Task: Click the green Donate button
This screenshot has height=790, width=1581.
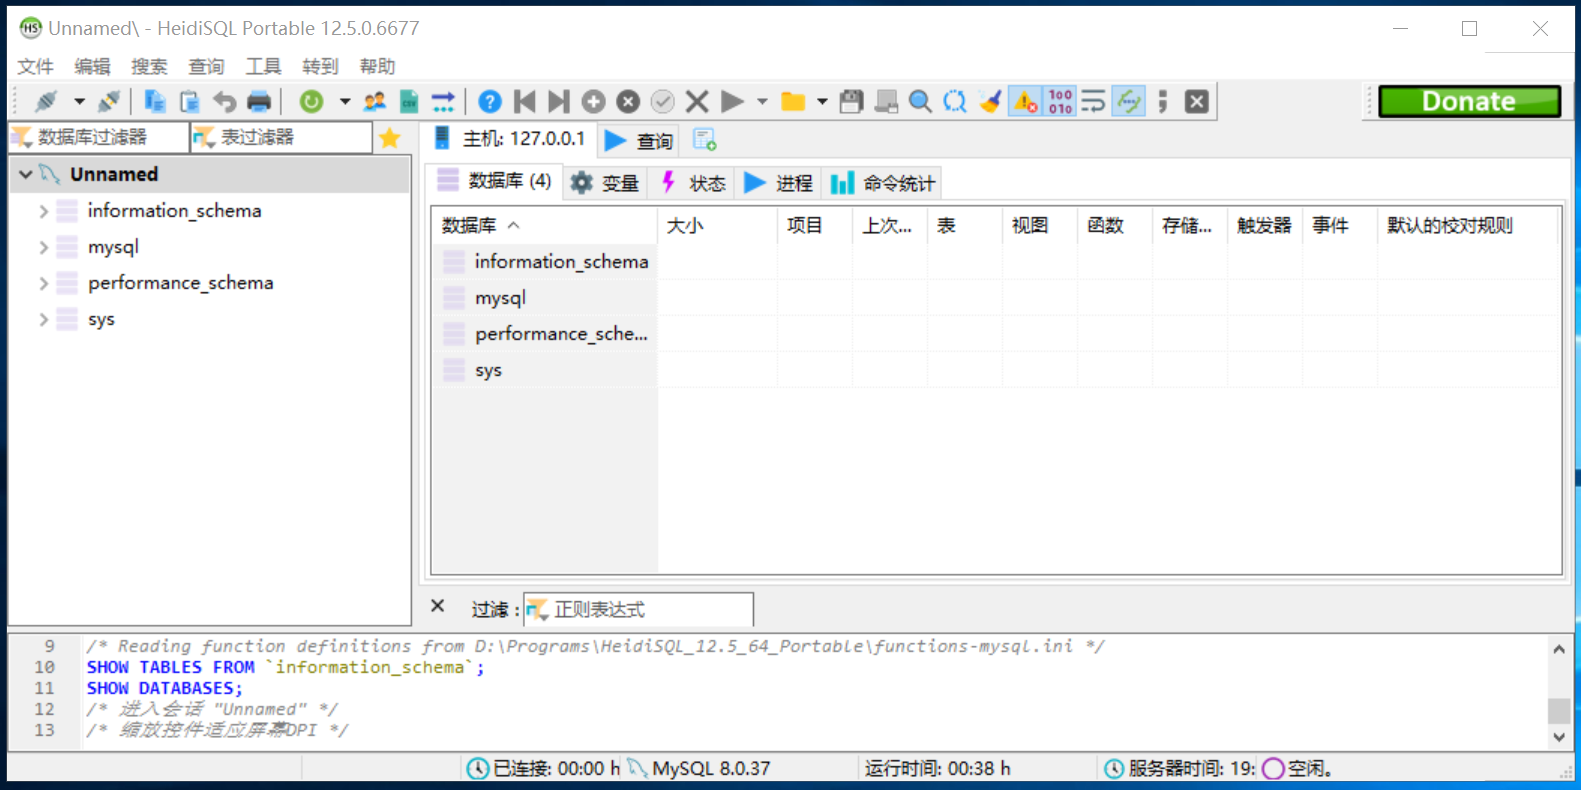Action: [1469, 101]
